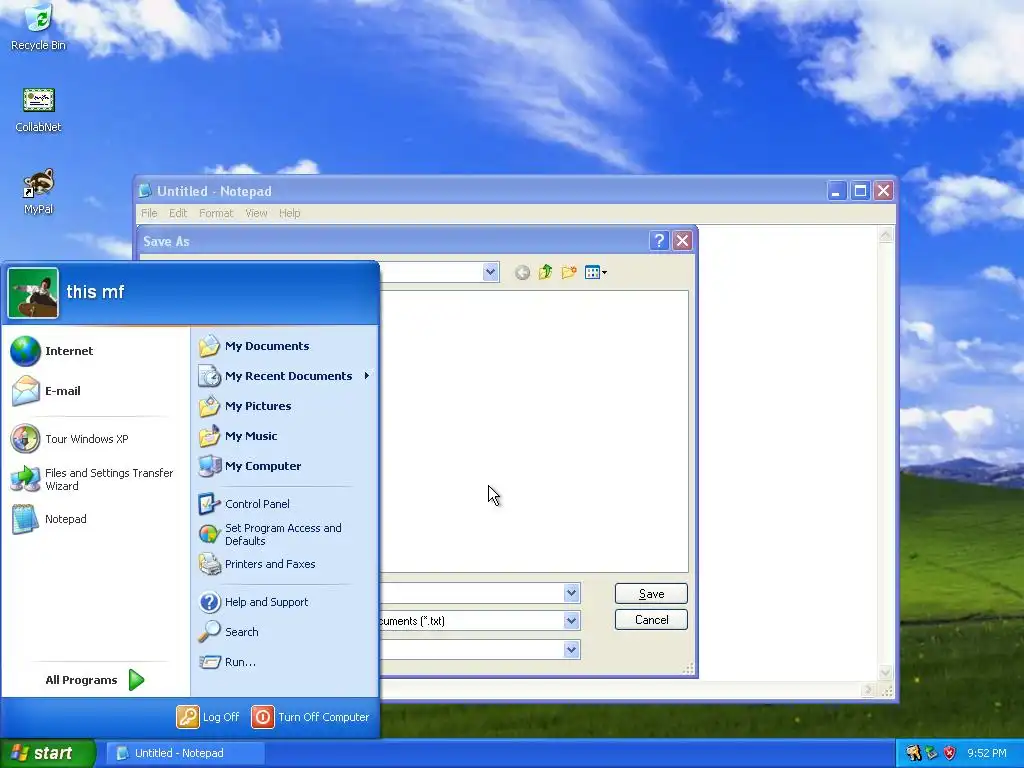Open E-mail from Start menu
This screenshot has width=1024, height=768.
(95, 391)
